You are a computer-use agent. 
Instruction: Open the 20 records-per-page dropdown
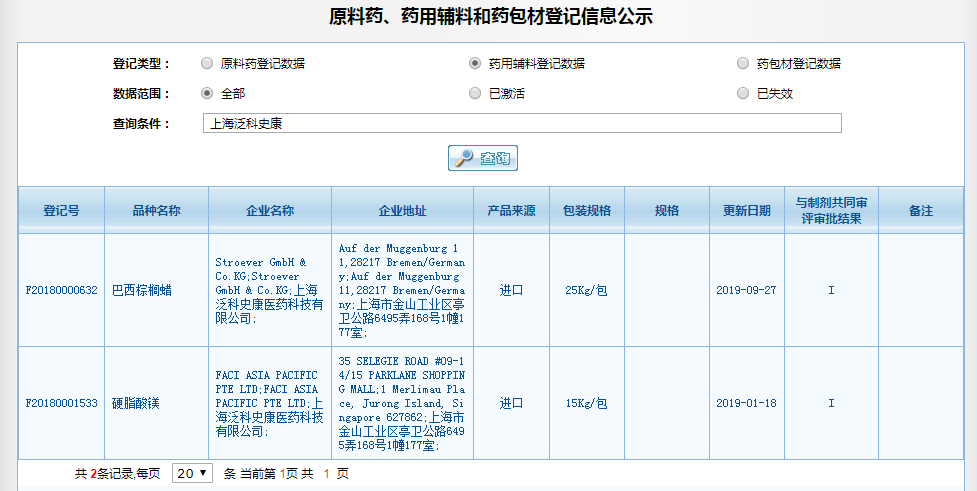pyautogui.click(x=193, y=474)
